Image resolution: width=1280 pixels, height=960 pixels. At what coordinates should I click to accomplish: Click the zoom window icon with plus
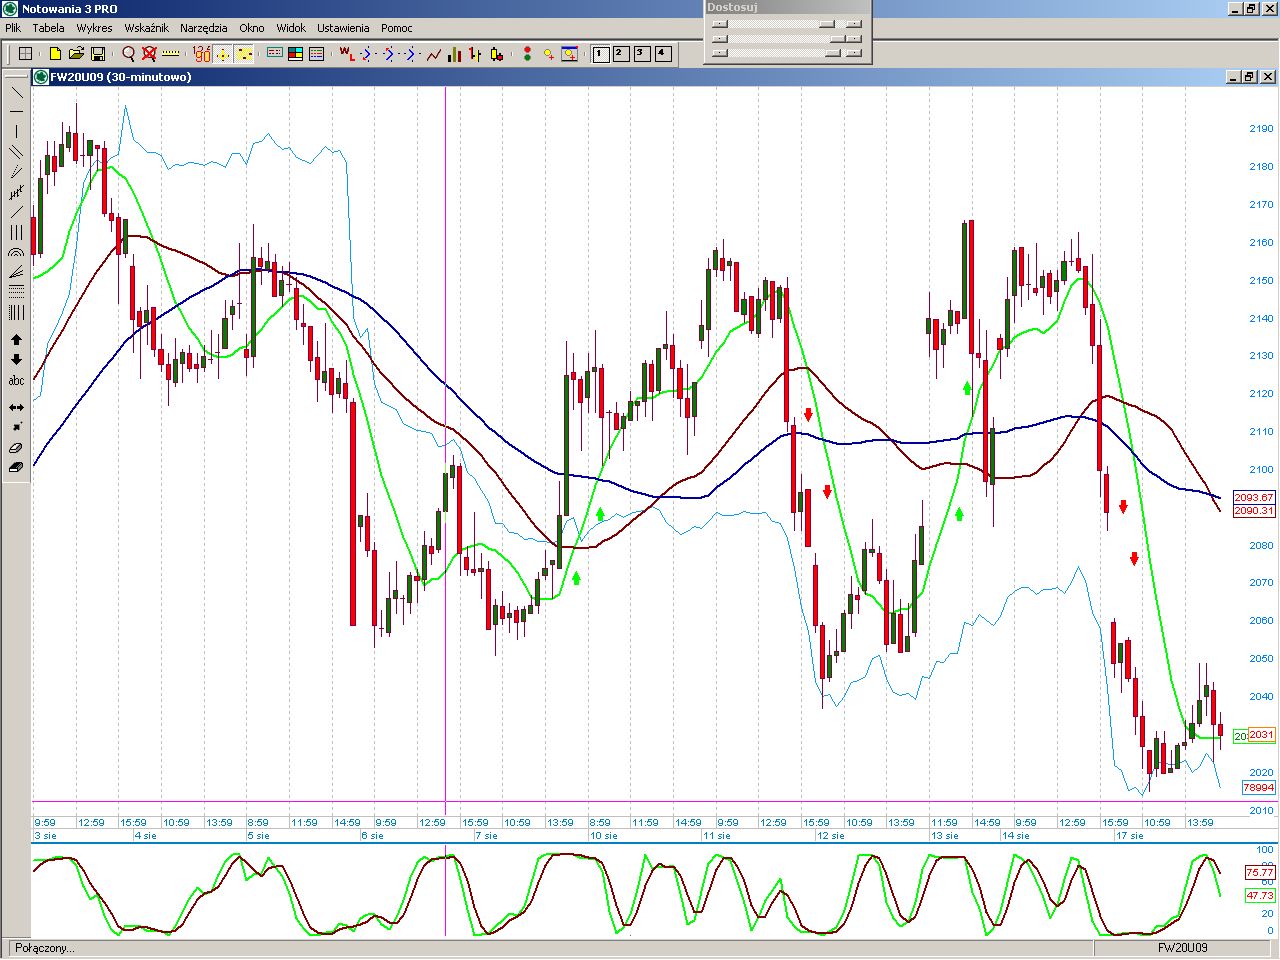tap(570, 54)
